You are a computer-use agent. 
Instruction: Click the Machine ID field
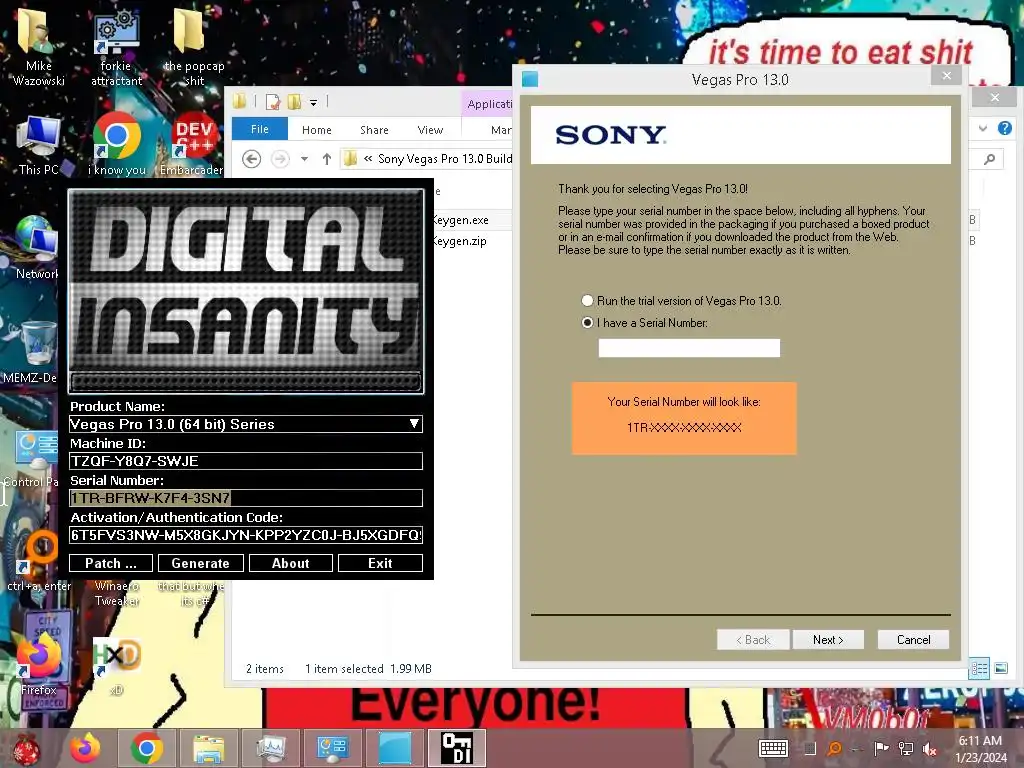[x=246, y=461]
